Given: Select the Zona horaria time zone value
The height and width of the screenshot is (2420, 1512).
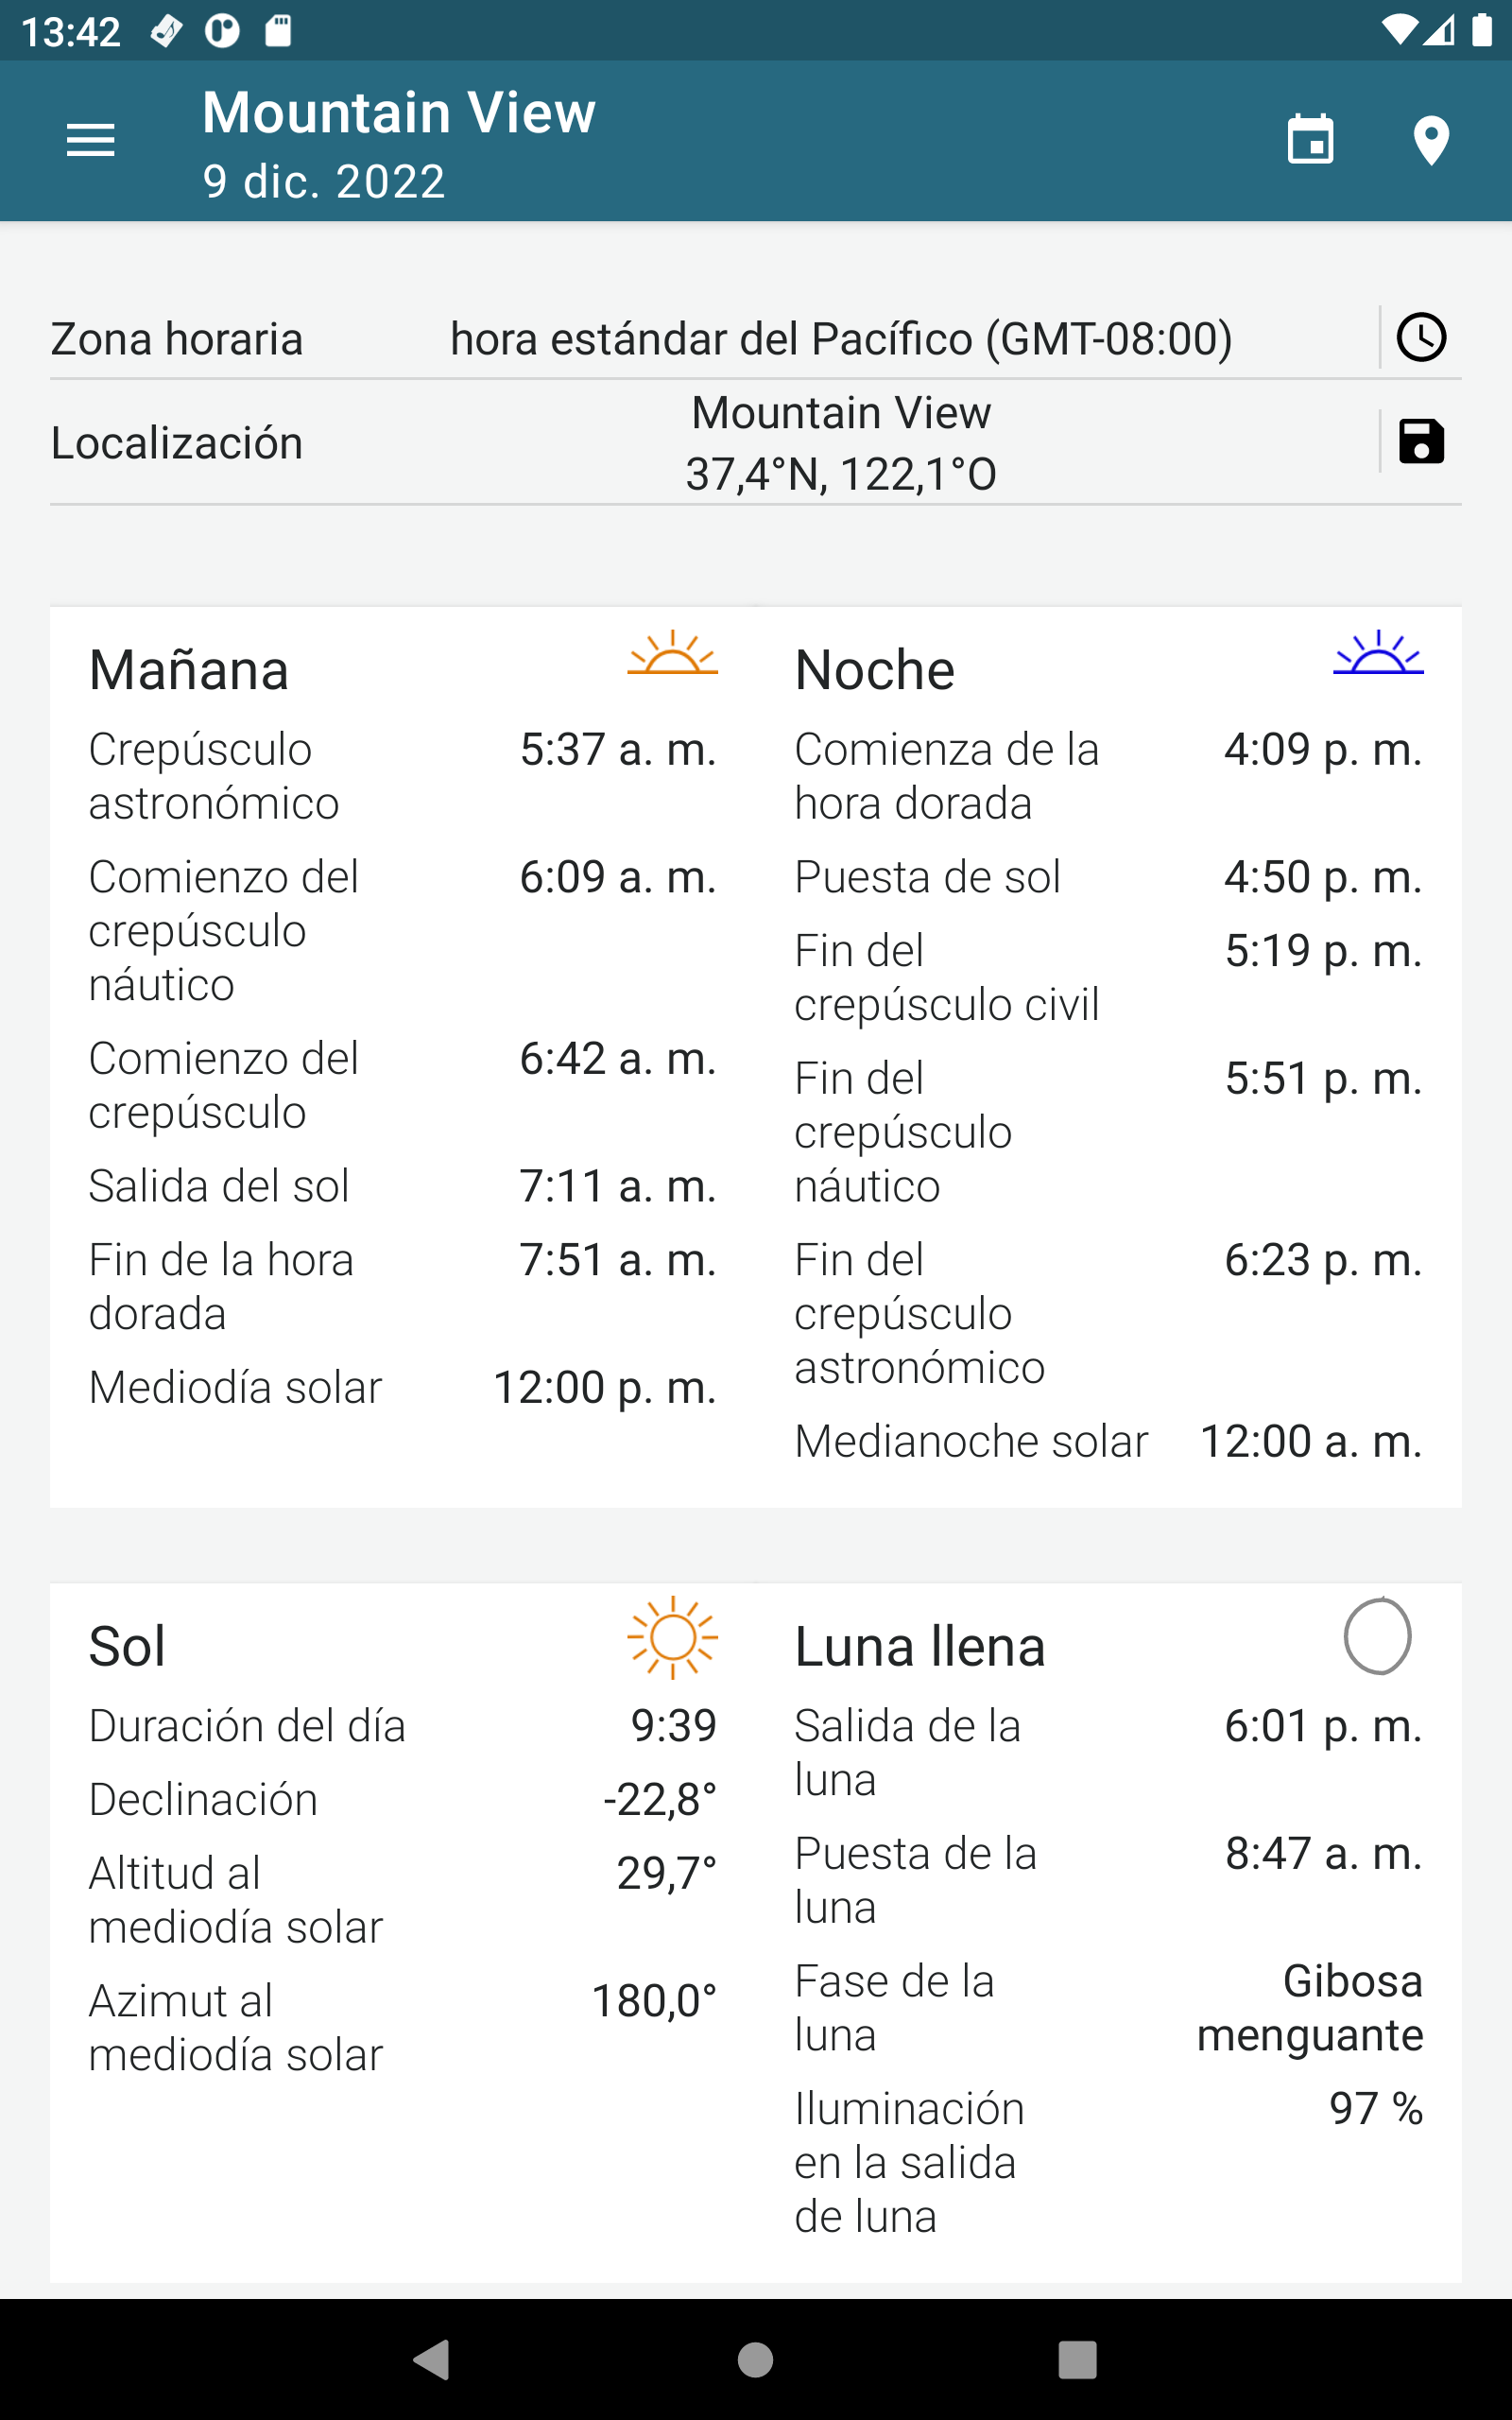Looking at the screenshot, I should [x=840, y=339].
